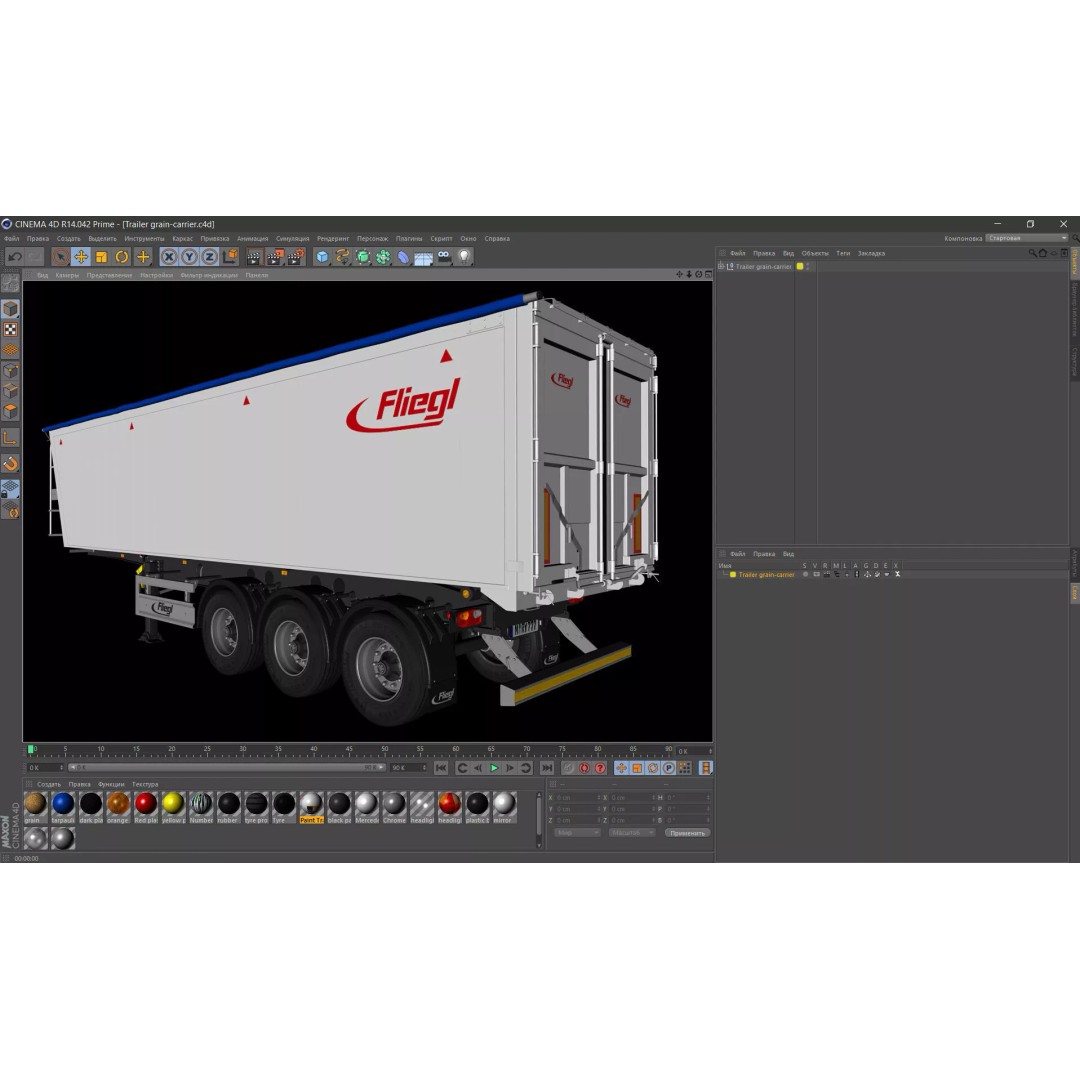
Task: Open the coordinate system dropdown (Мир)
Action: (577, 833)
